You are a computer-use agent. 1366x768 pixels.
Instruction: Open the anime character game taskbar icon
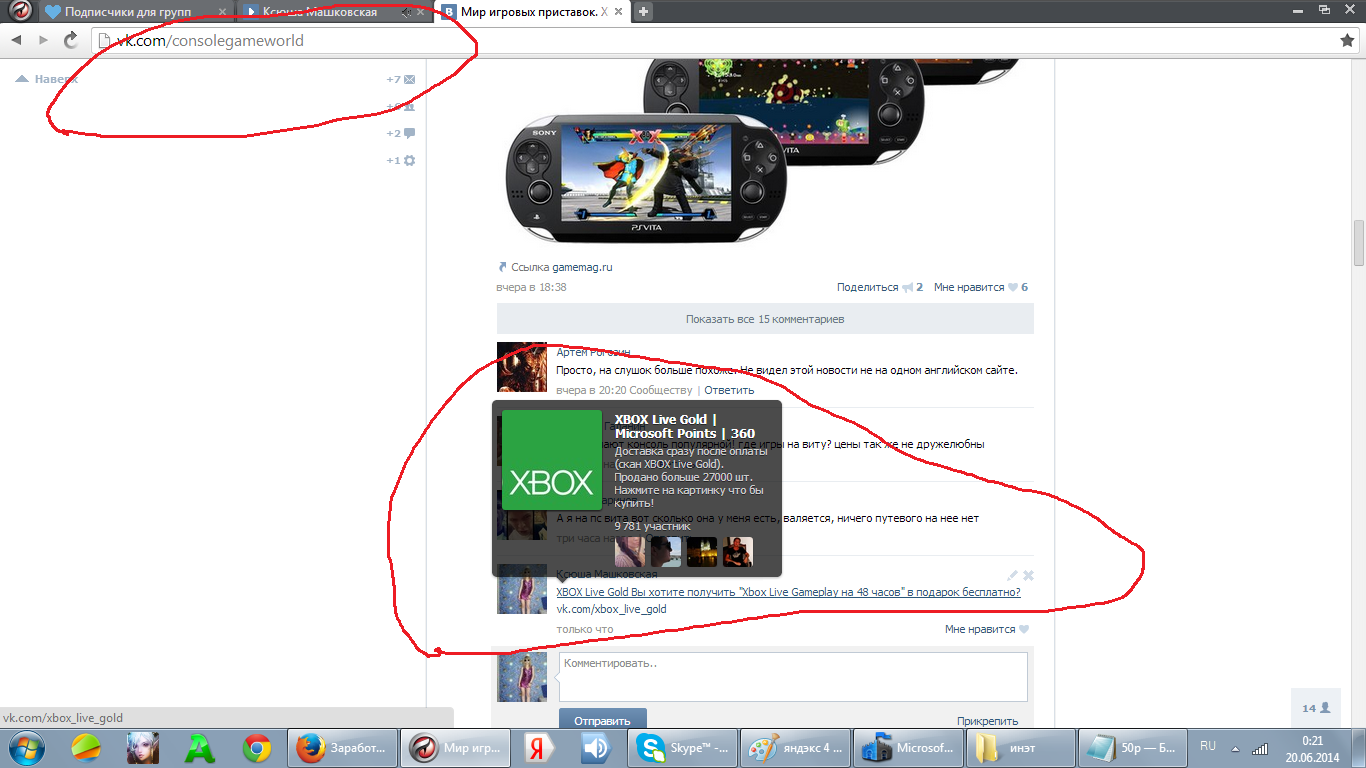tap(143, 747)
